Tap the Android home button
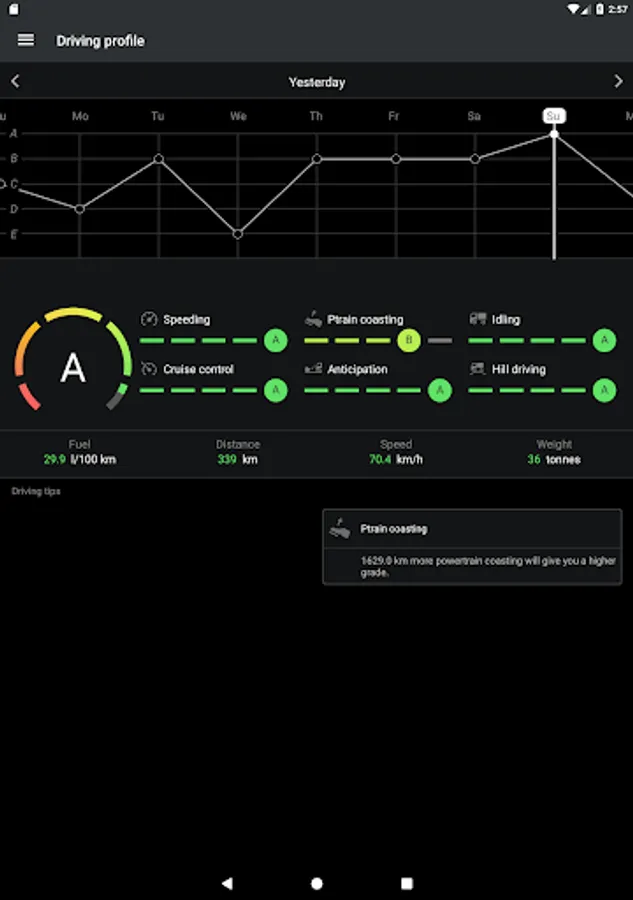Screen dimensions: 633x900 317,883
